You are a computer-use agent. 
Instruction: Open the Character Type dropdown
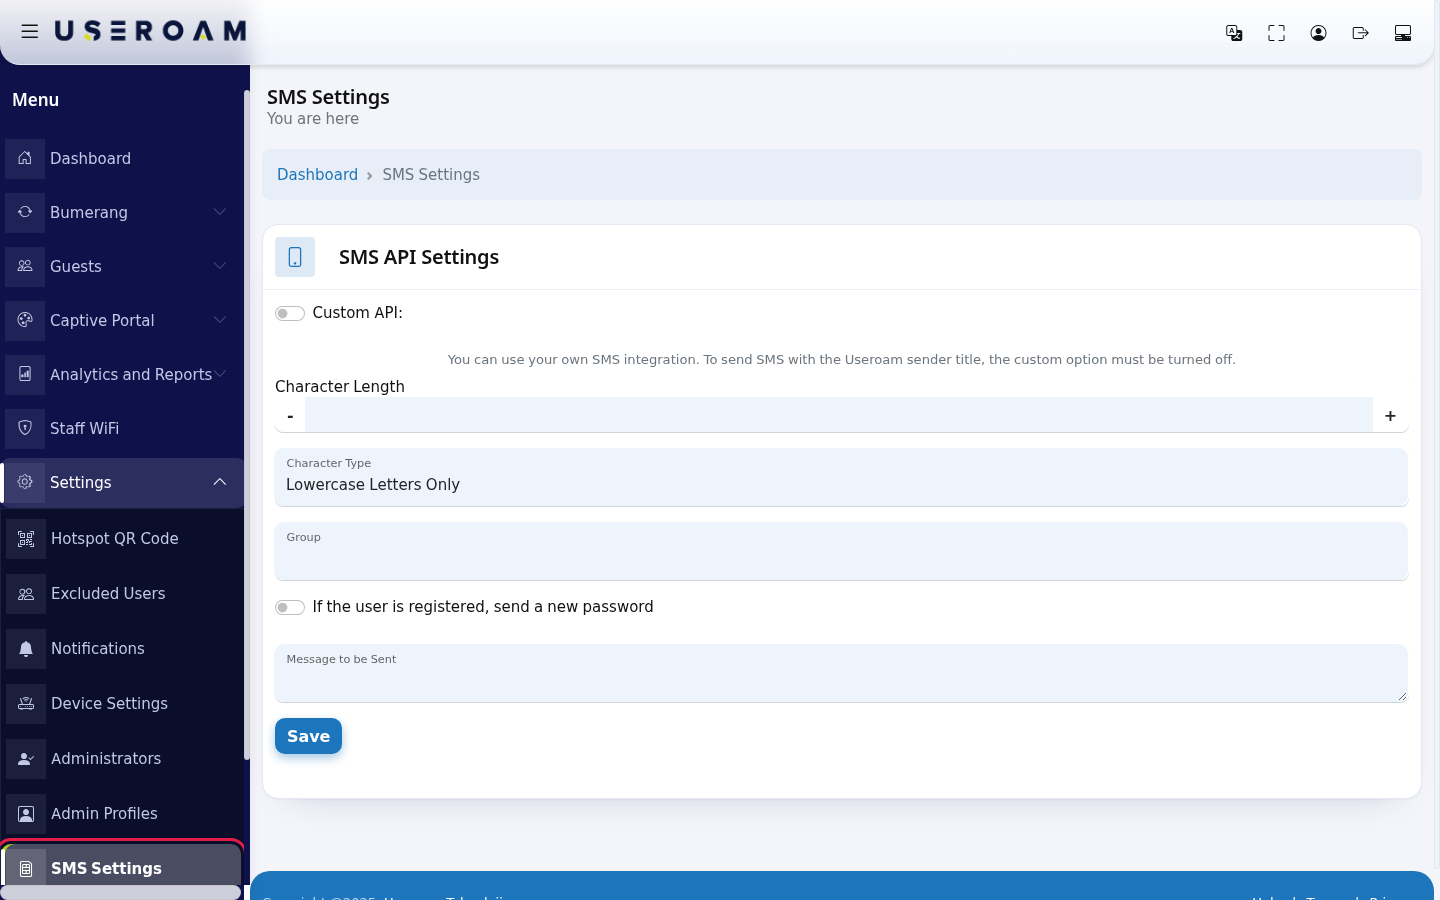841,477
